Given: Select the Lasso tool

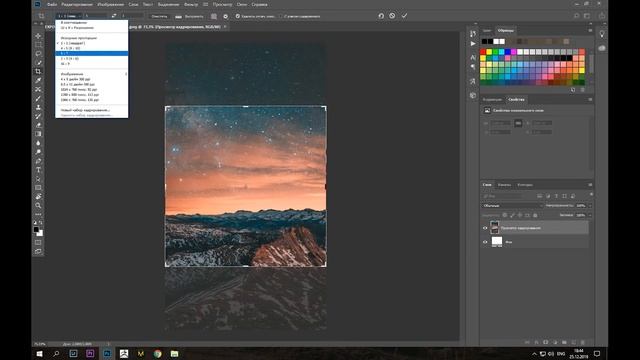Looking at the screenshot, I should point(38,54).
